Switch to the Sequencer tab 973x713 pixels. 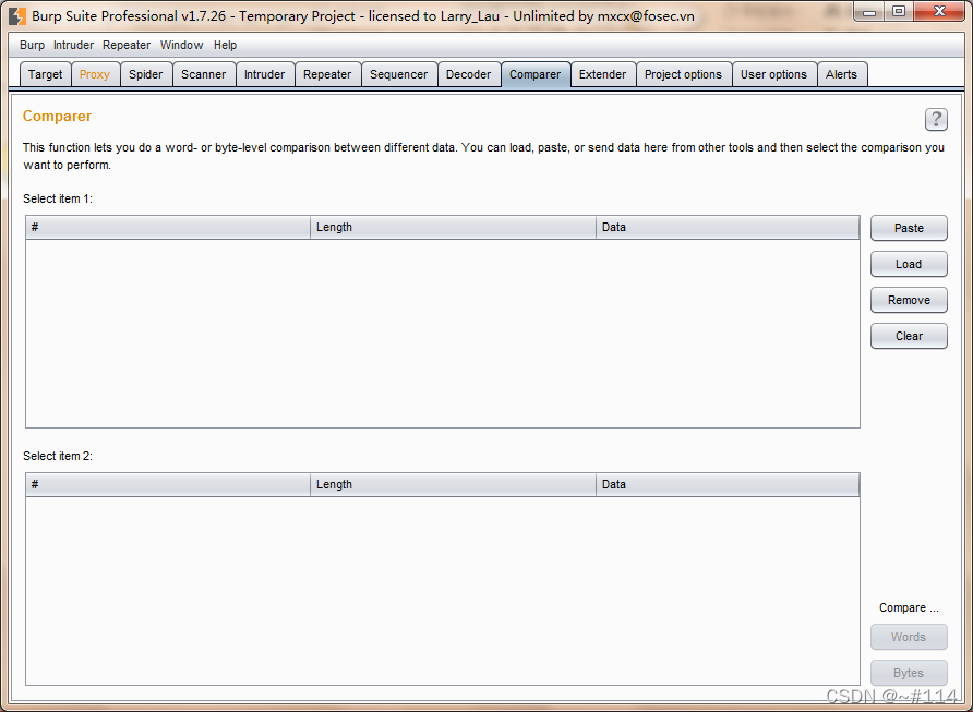point(399,74)
